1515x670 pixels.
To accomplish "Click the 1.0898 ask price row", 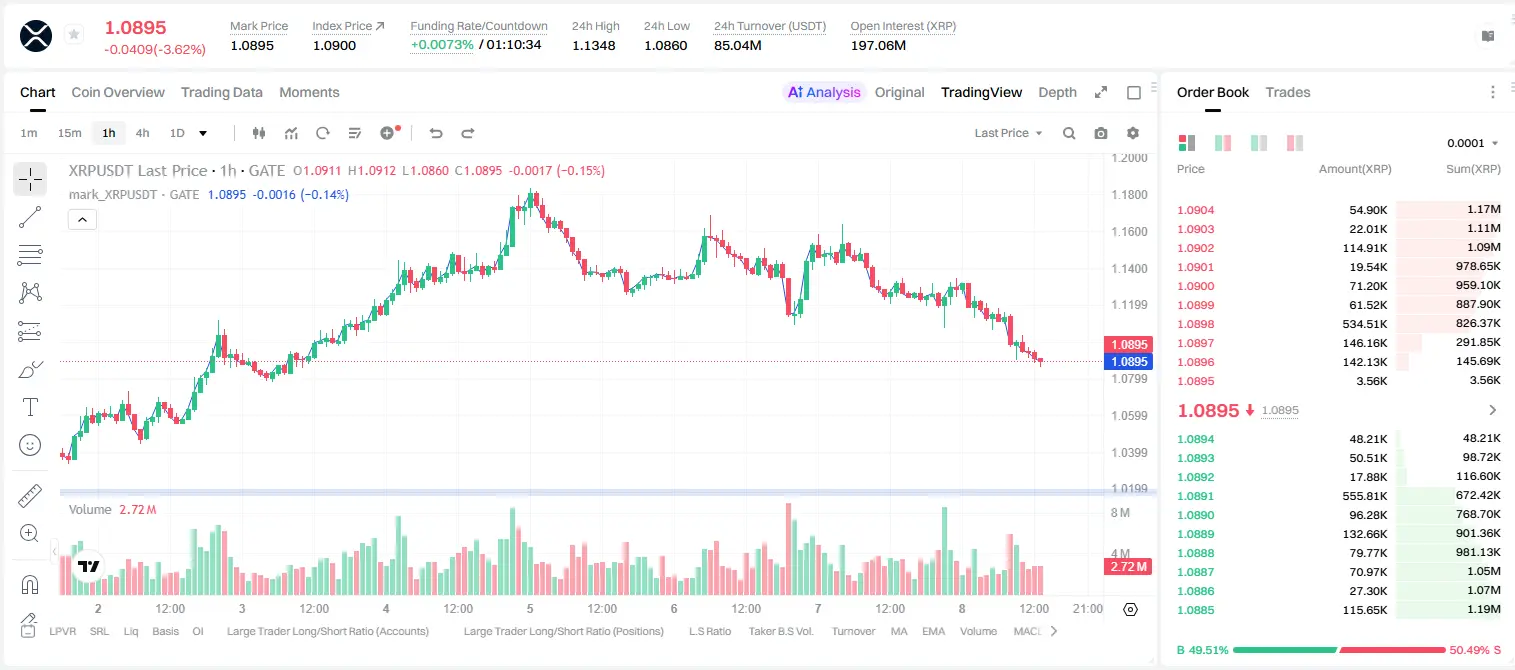I will coord(1339,324).
